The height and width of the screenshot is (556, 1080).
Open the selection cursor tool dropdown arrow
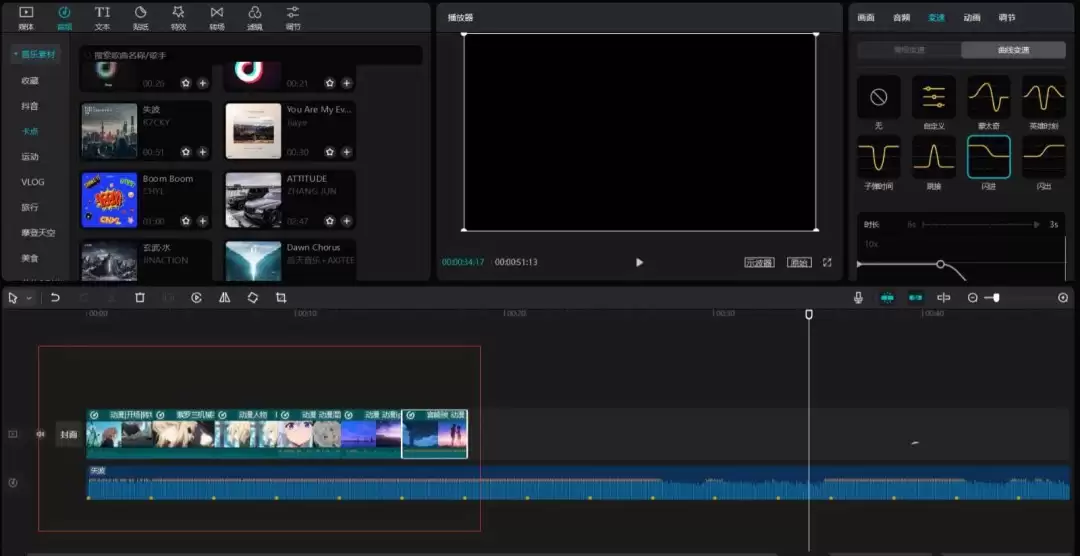coord(29,298)
